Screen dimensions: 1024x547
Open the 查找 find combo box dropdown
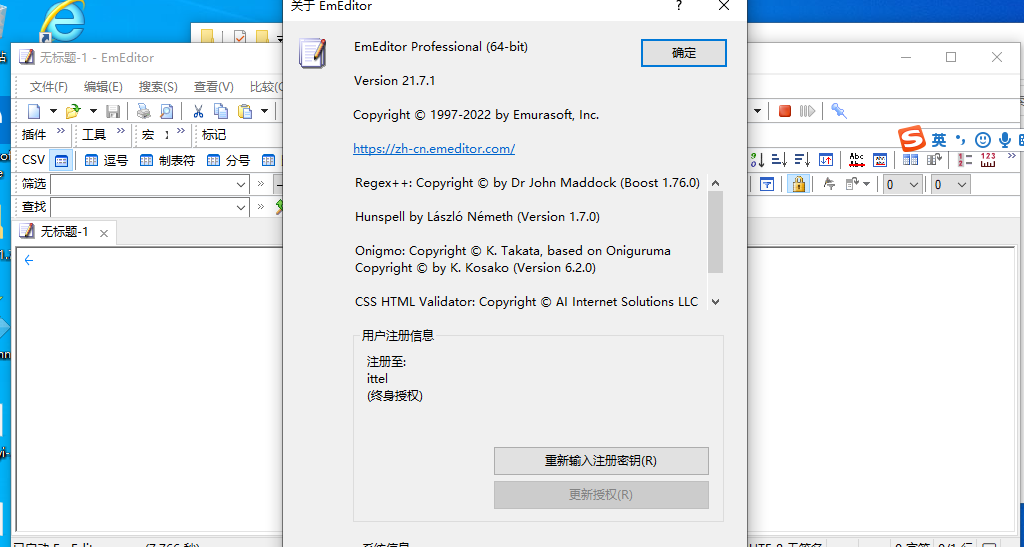pos(241,208)
